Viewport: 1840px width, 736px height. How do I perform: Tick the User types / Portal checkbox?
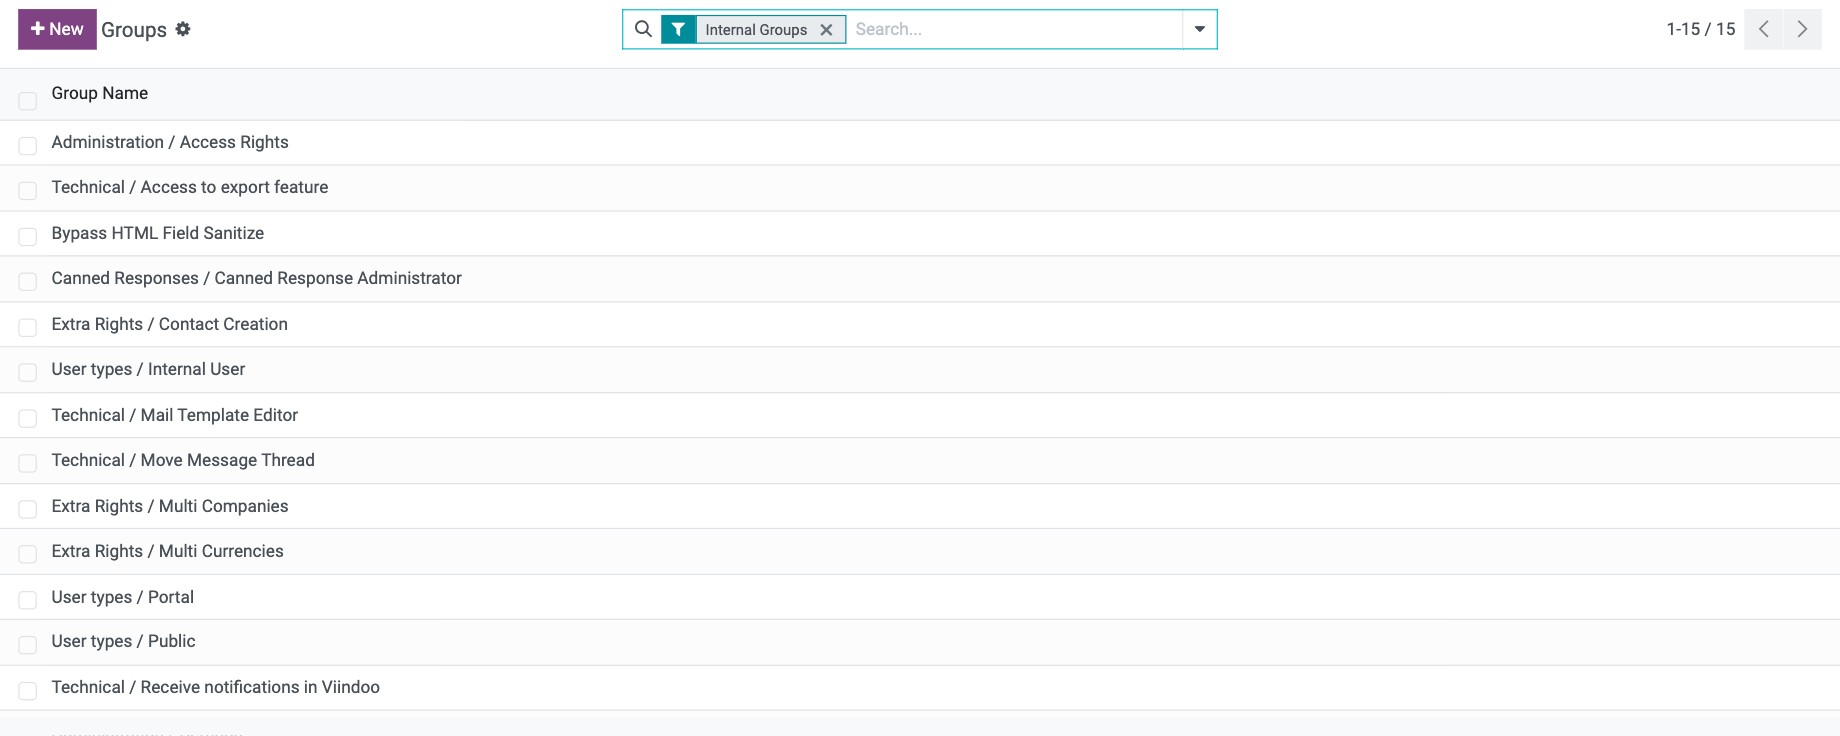pyautogui.click(x=28, y=600)
